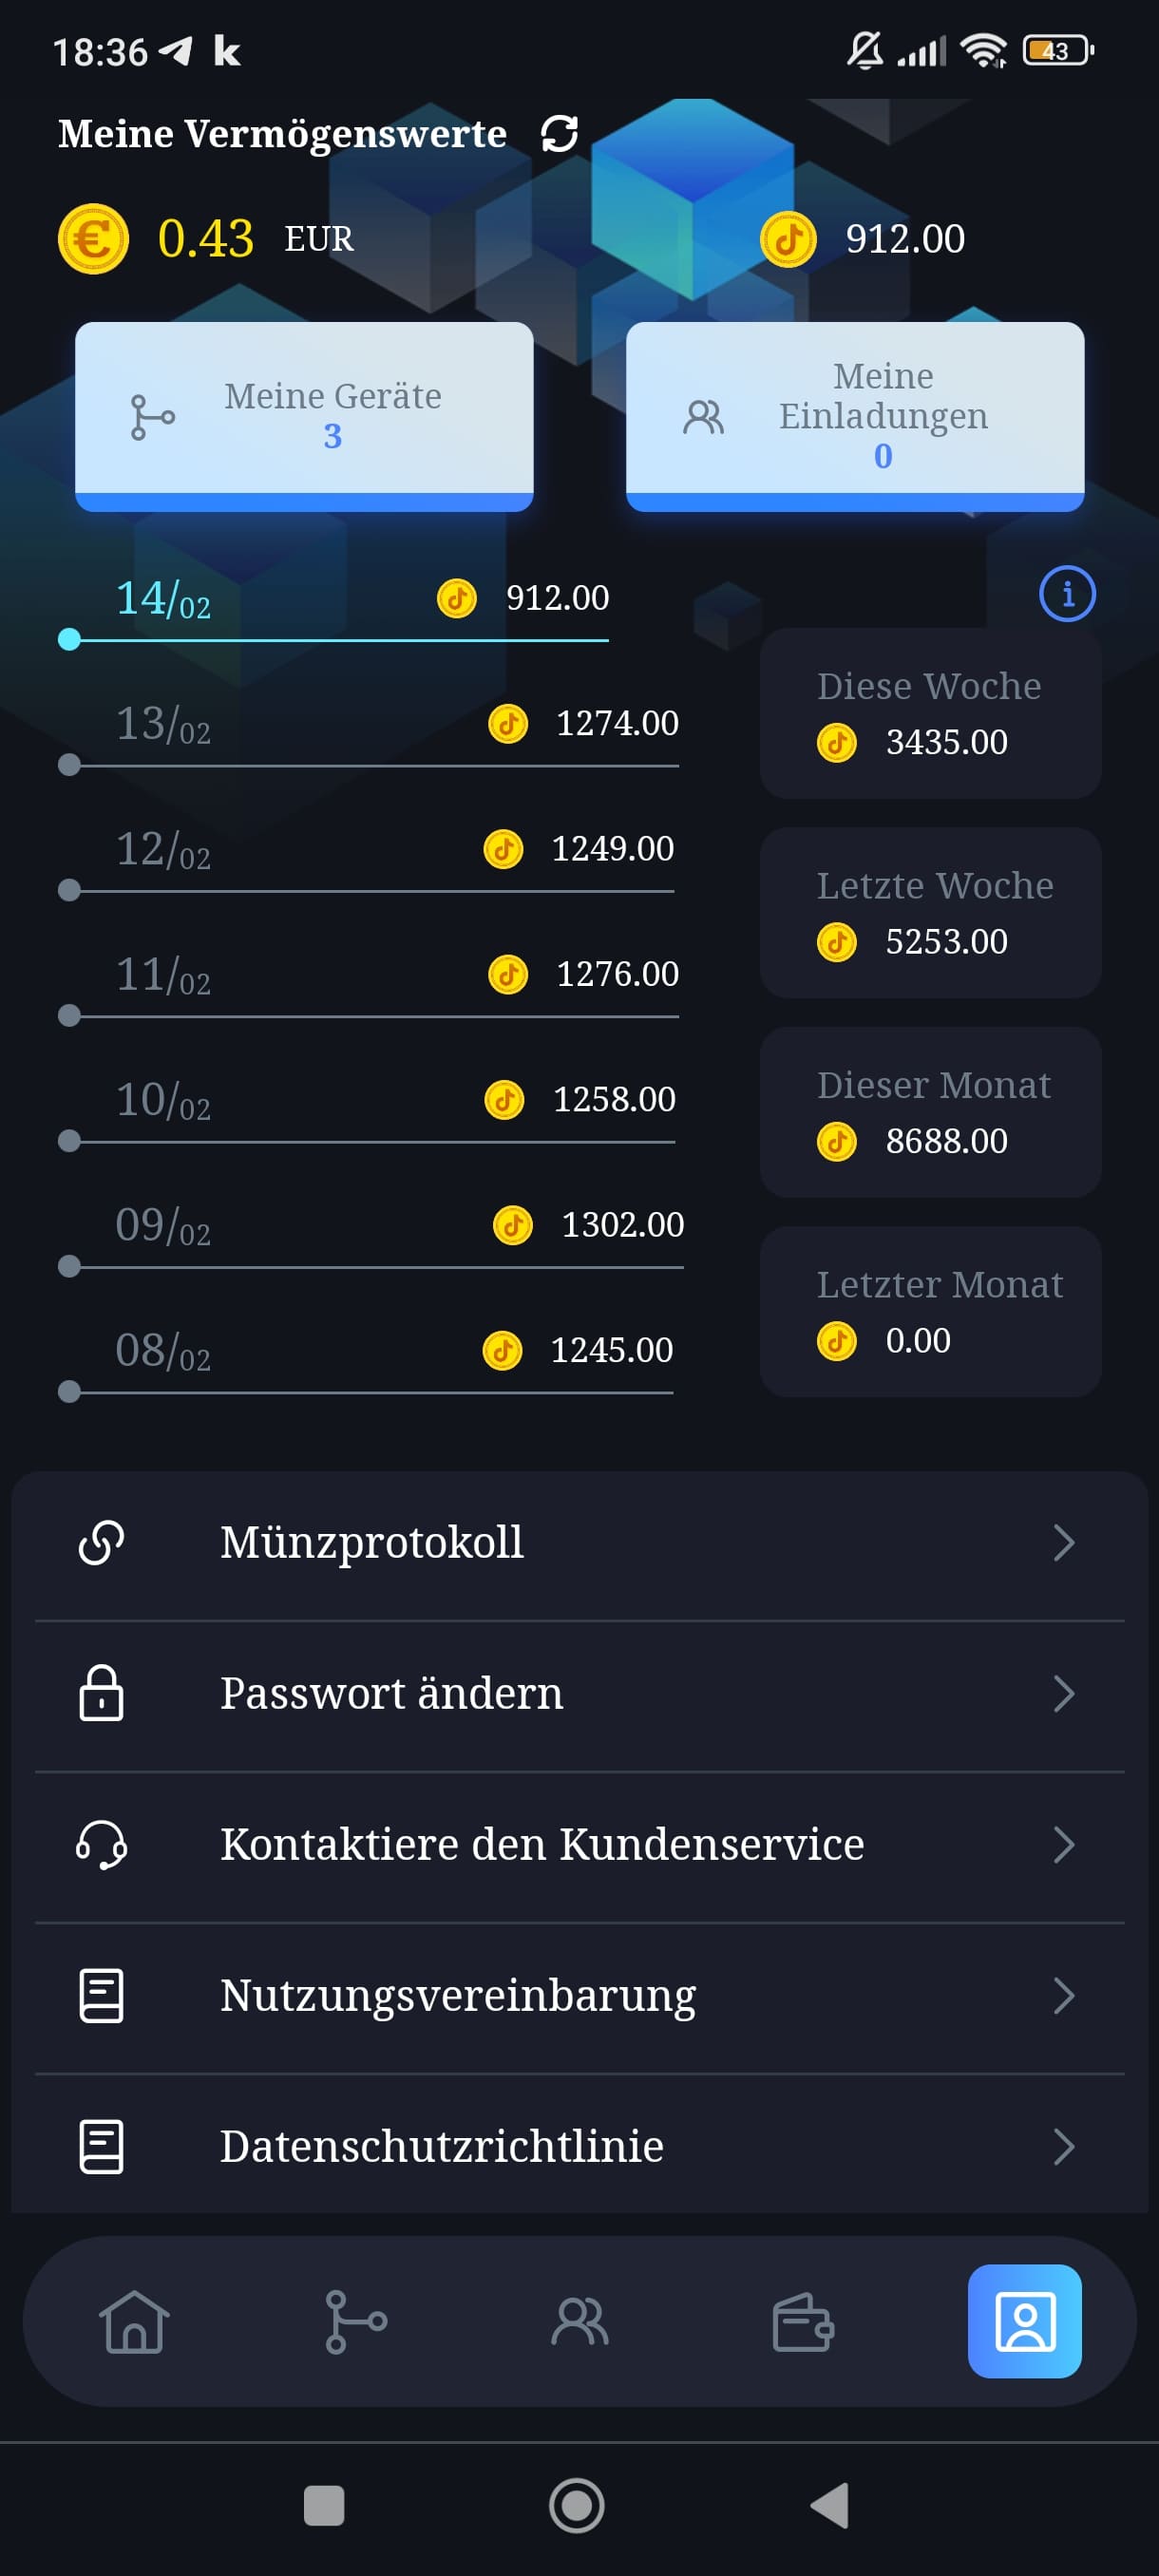Tap the blue info circle icon
The image size is (1159, 2576).
pyautogui.click(x=1067, y=595)
